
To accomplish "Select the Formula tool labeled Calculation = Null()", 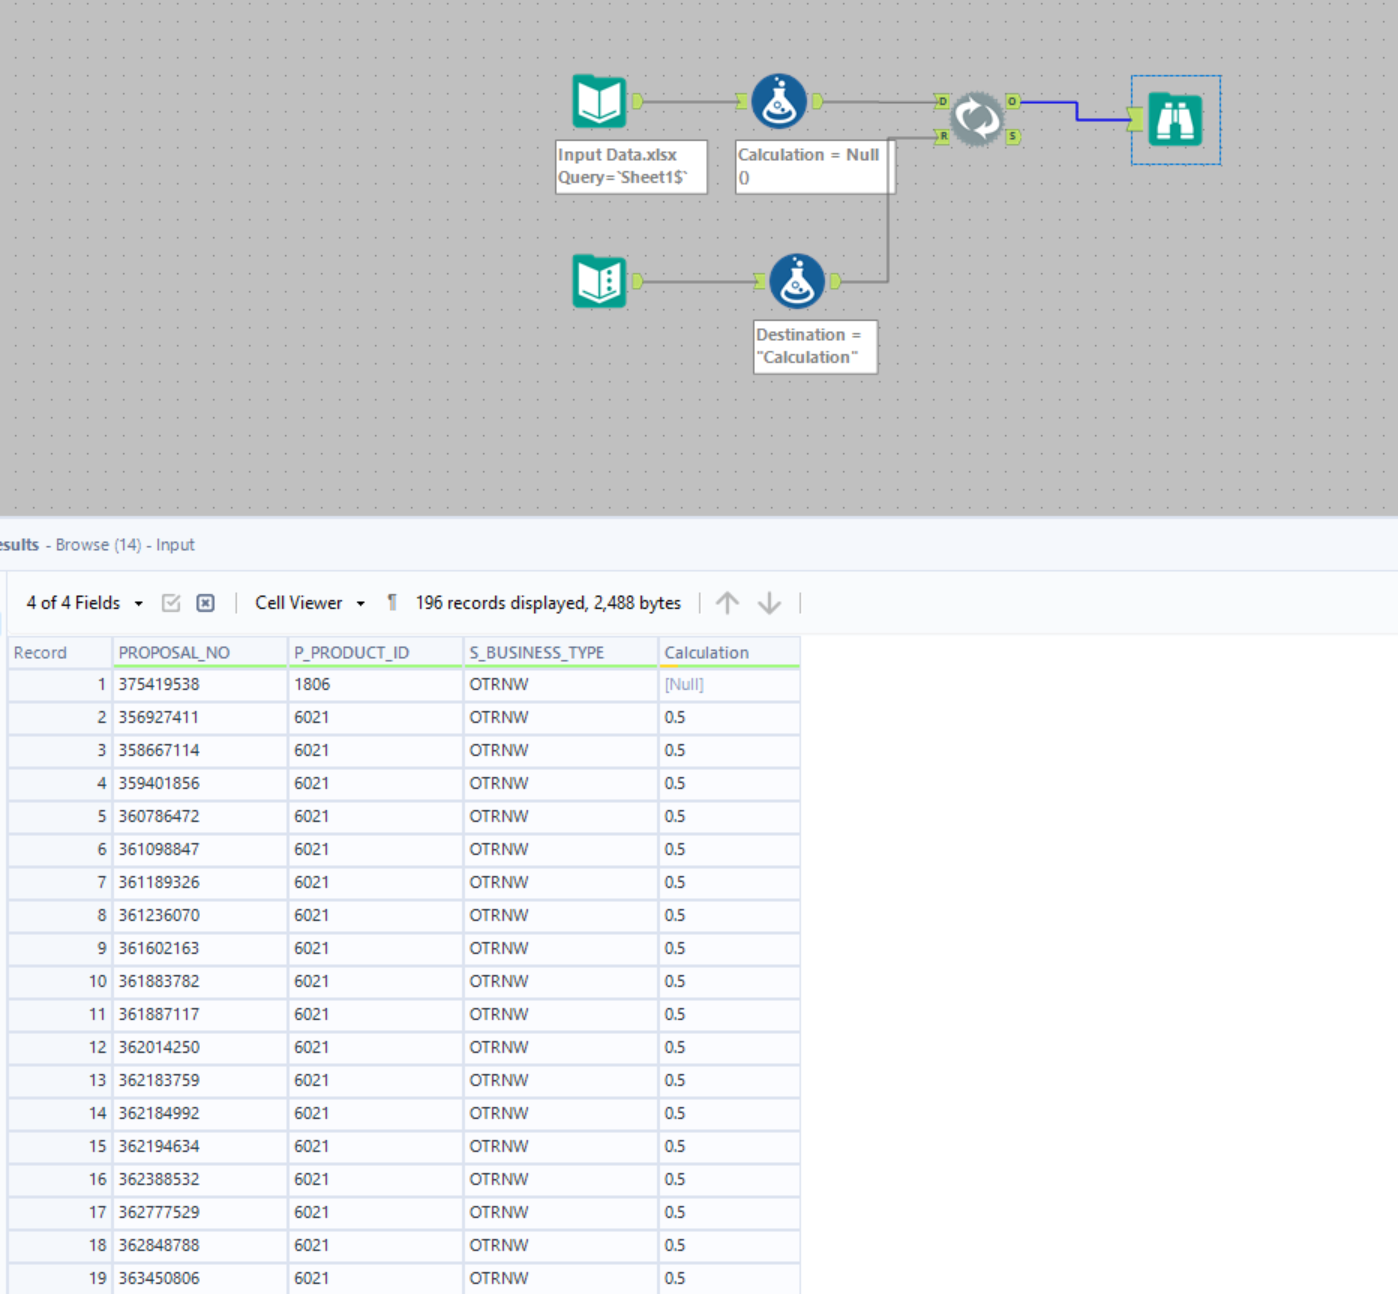I will (x=778, y=100).
